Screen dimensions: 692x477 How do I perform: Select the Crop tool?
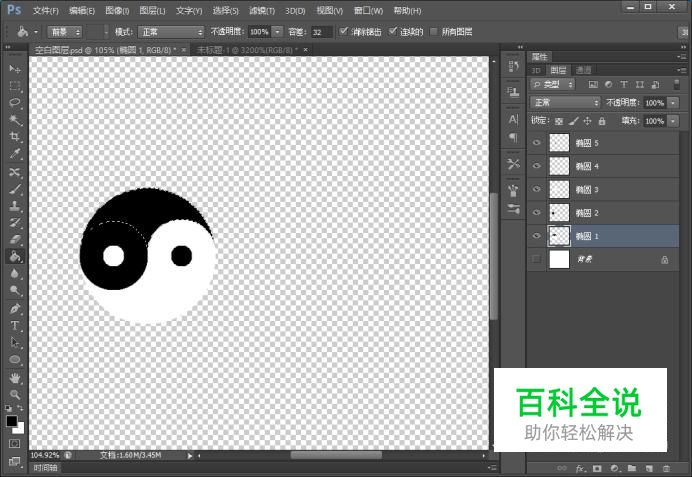click(x=15, y=137)
